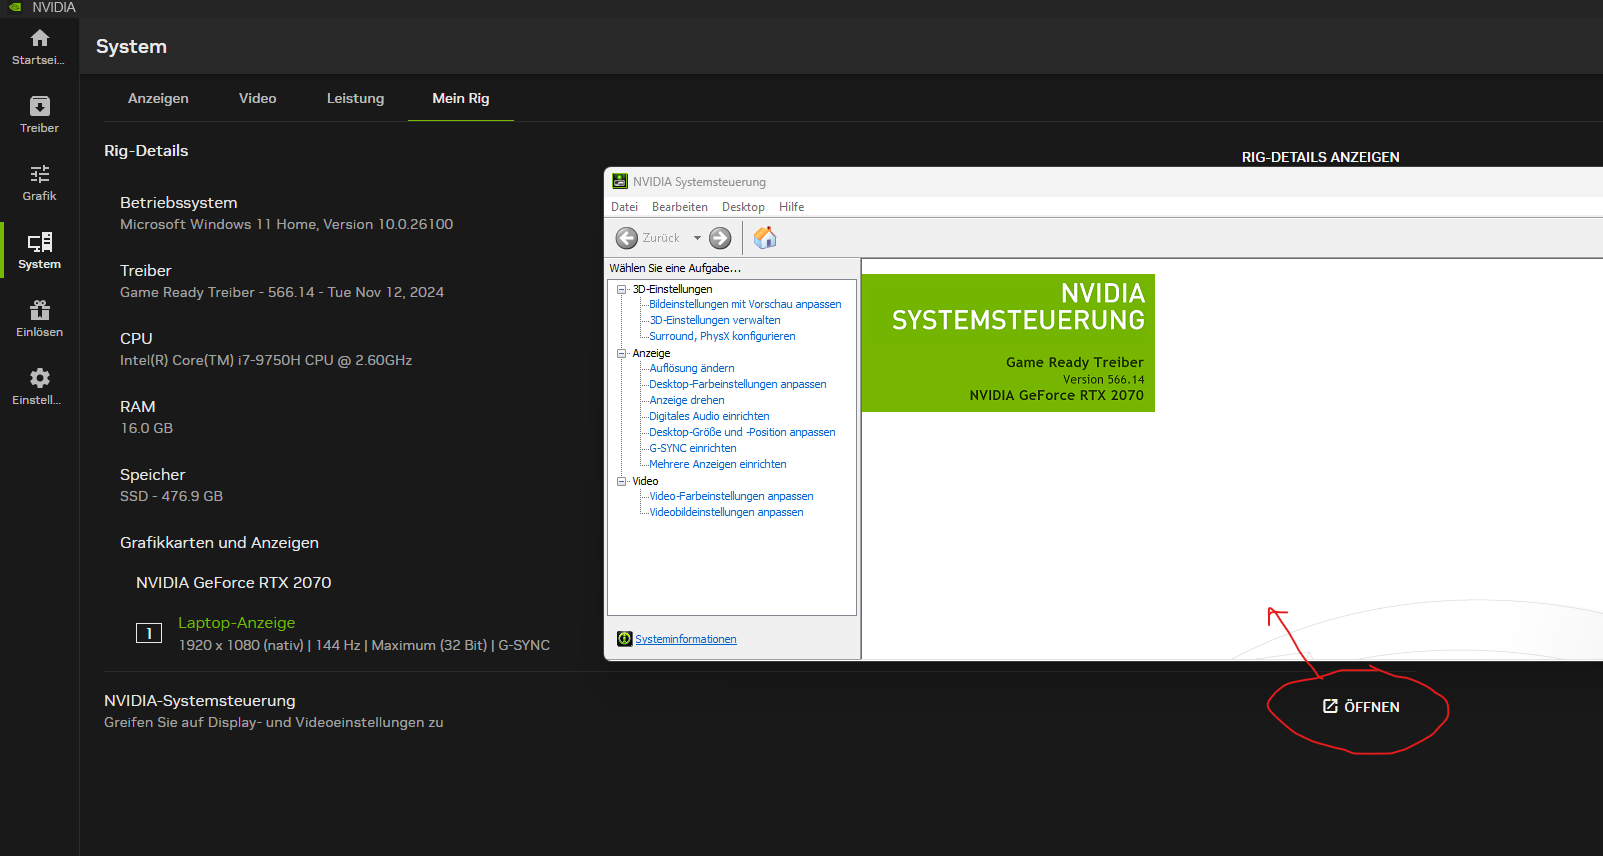The height and width of the screenshot is (856, 1603).
Task: Open Auflösung ändern link
Action: pyautogui.click(x=692, y=368)
